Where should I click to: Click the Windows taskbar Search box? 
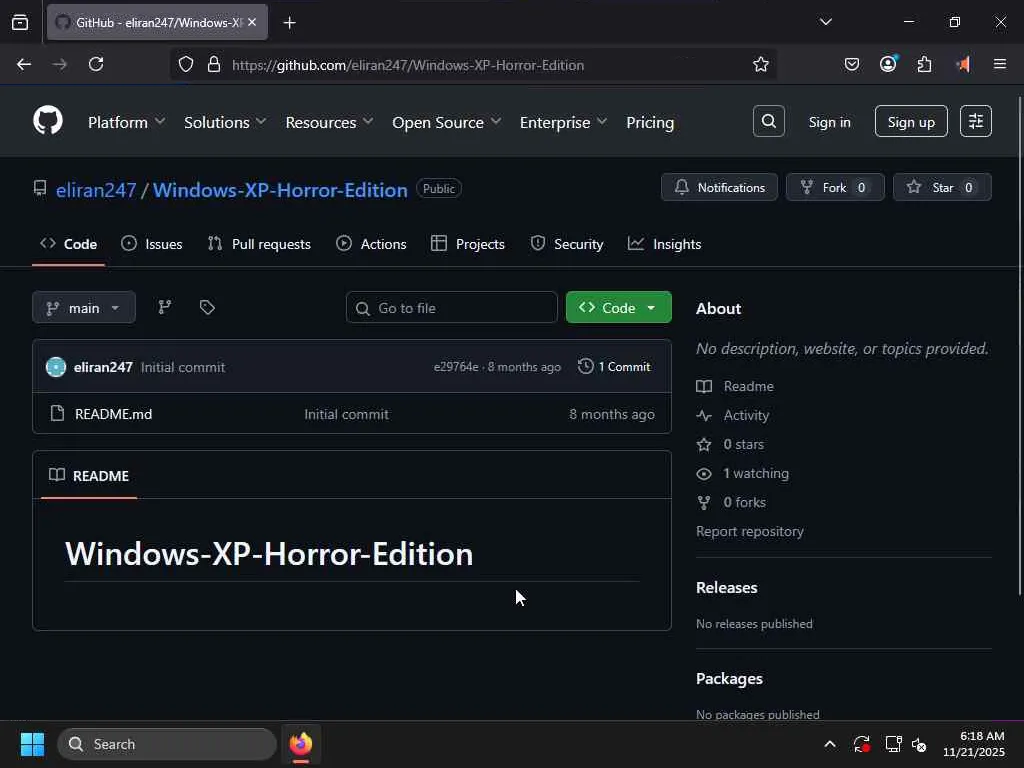[167, 744]
